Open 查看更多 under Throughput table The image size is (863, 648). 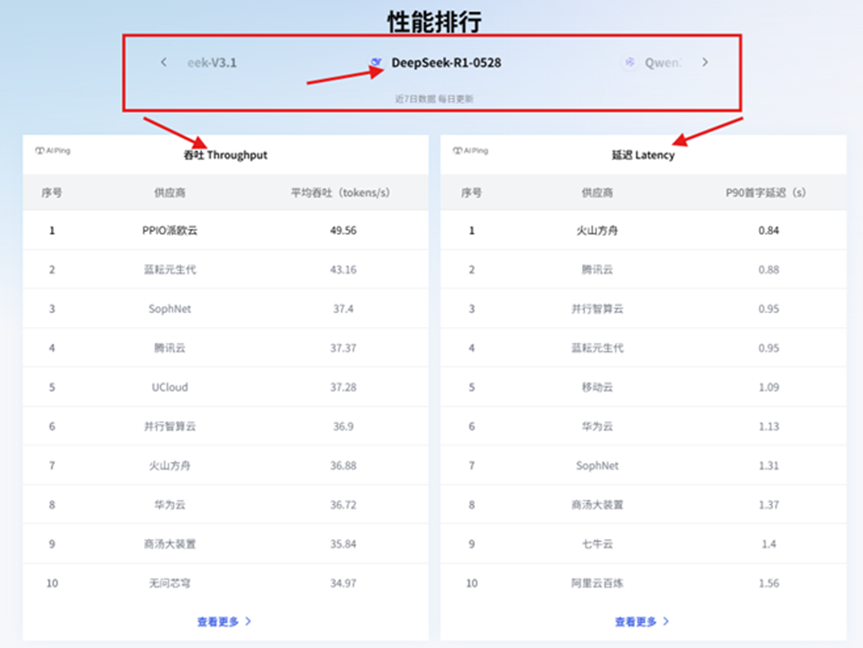224,622
